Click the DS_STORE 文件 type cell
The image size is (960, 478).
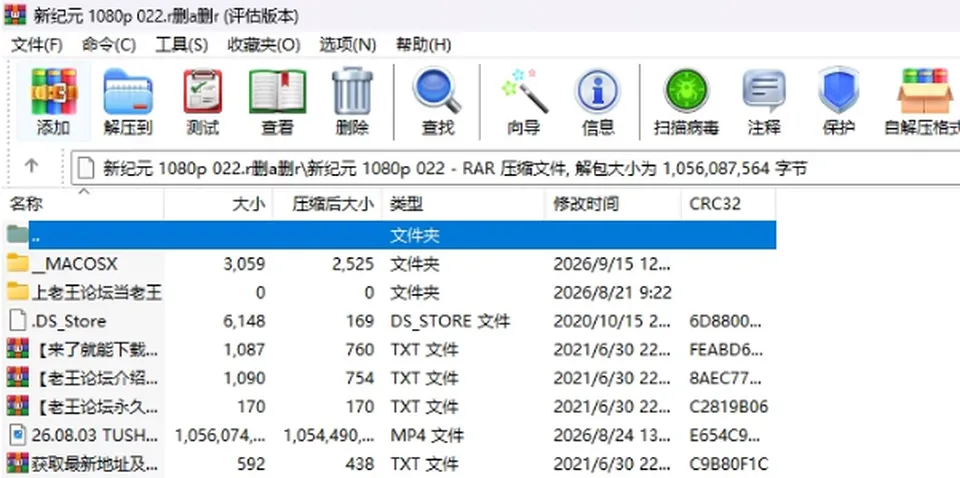pyautogui.click(x=450, y=321)
